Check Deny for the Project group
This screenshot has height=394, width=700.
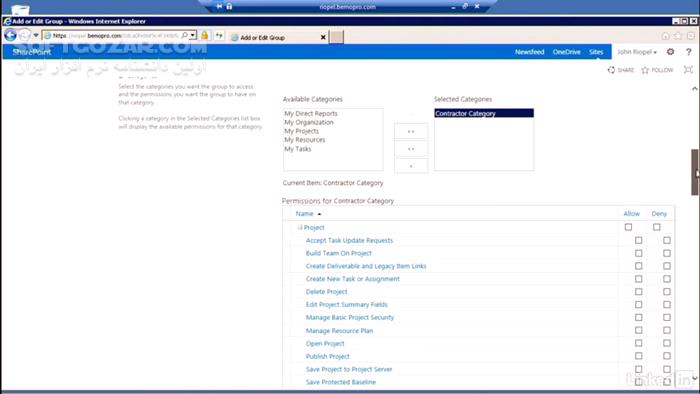(x=656, y=227)
